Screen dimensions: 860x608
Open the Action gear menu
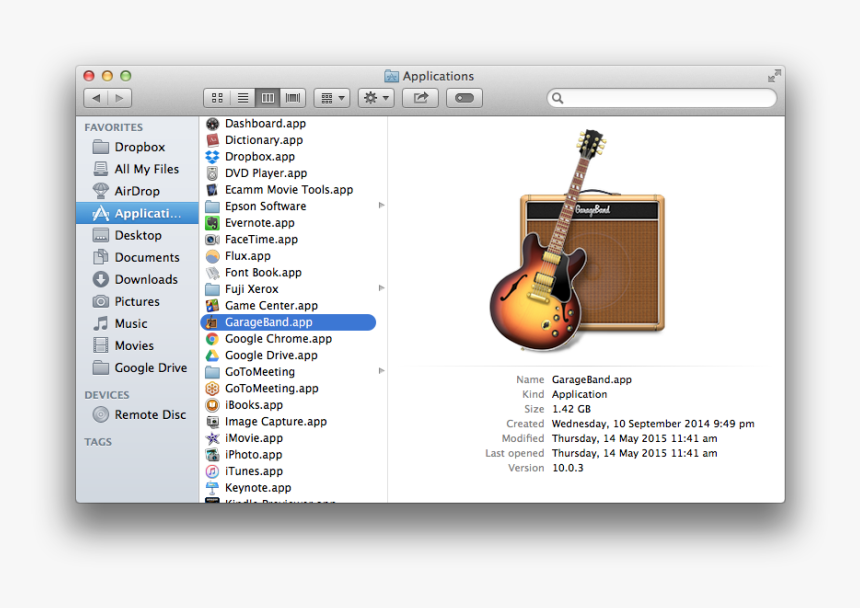[x=376, y=98]
